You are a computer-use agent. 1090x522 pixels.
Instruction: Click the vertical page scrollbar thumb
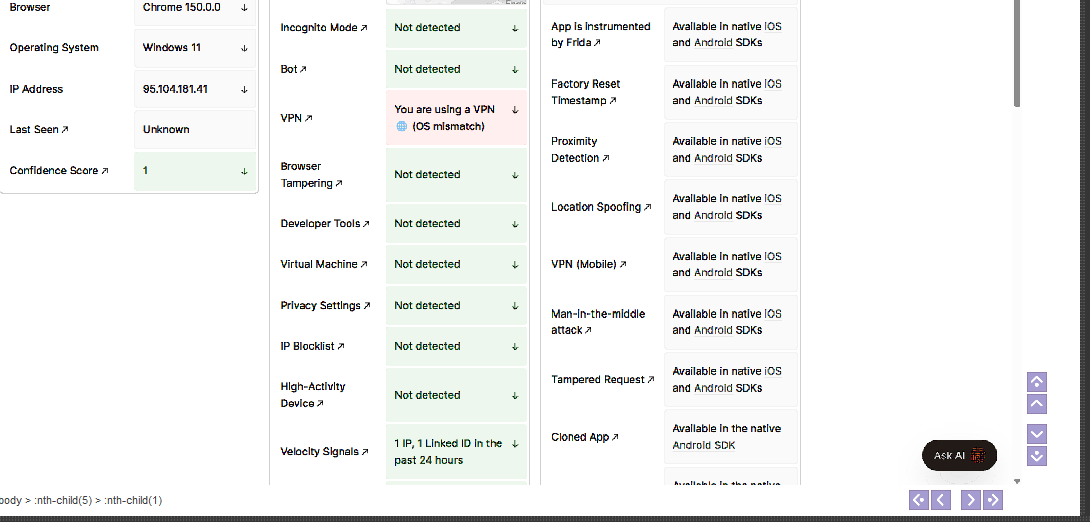click(x=1016, y=54)
